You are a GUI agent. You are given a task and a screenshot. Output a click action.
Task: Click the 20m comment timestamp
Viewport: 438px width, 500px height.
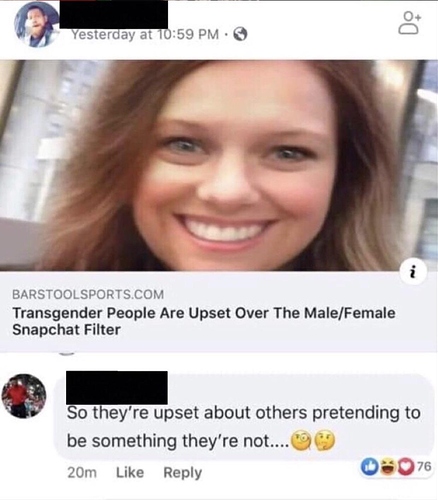pyautogui.click(x=82, y=473)
